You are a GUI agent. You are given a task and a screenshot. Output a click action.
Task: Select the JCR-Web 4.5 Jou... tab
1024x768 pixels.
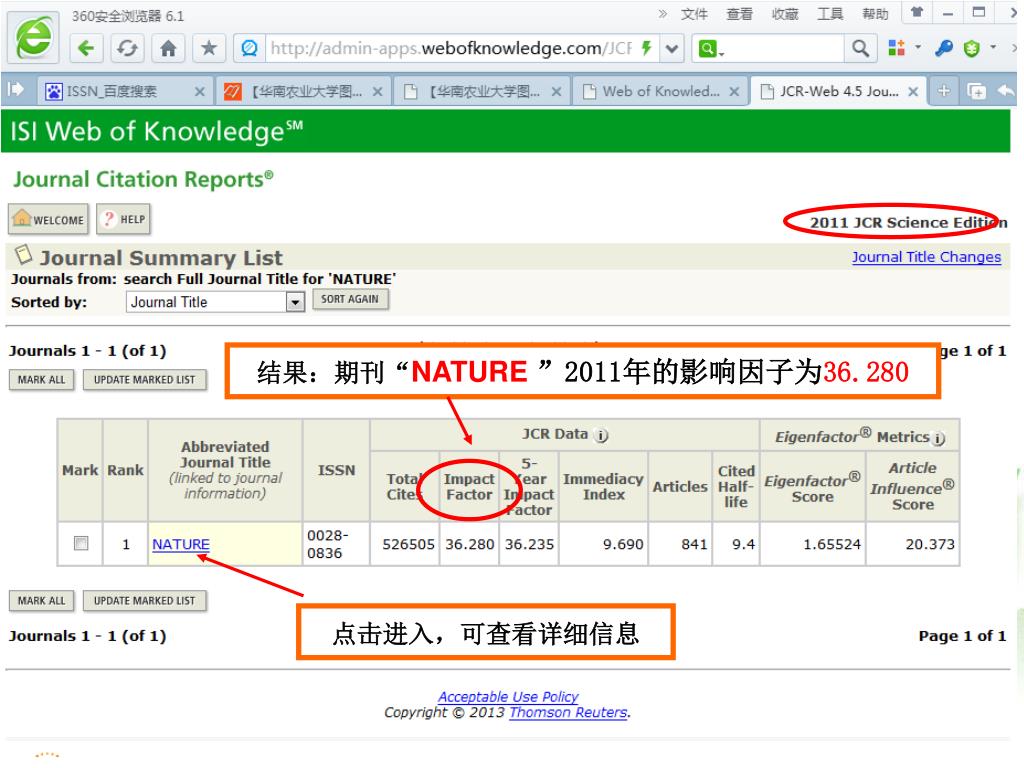(x=839, y=91)
